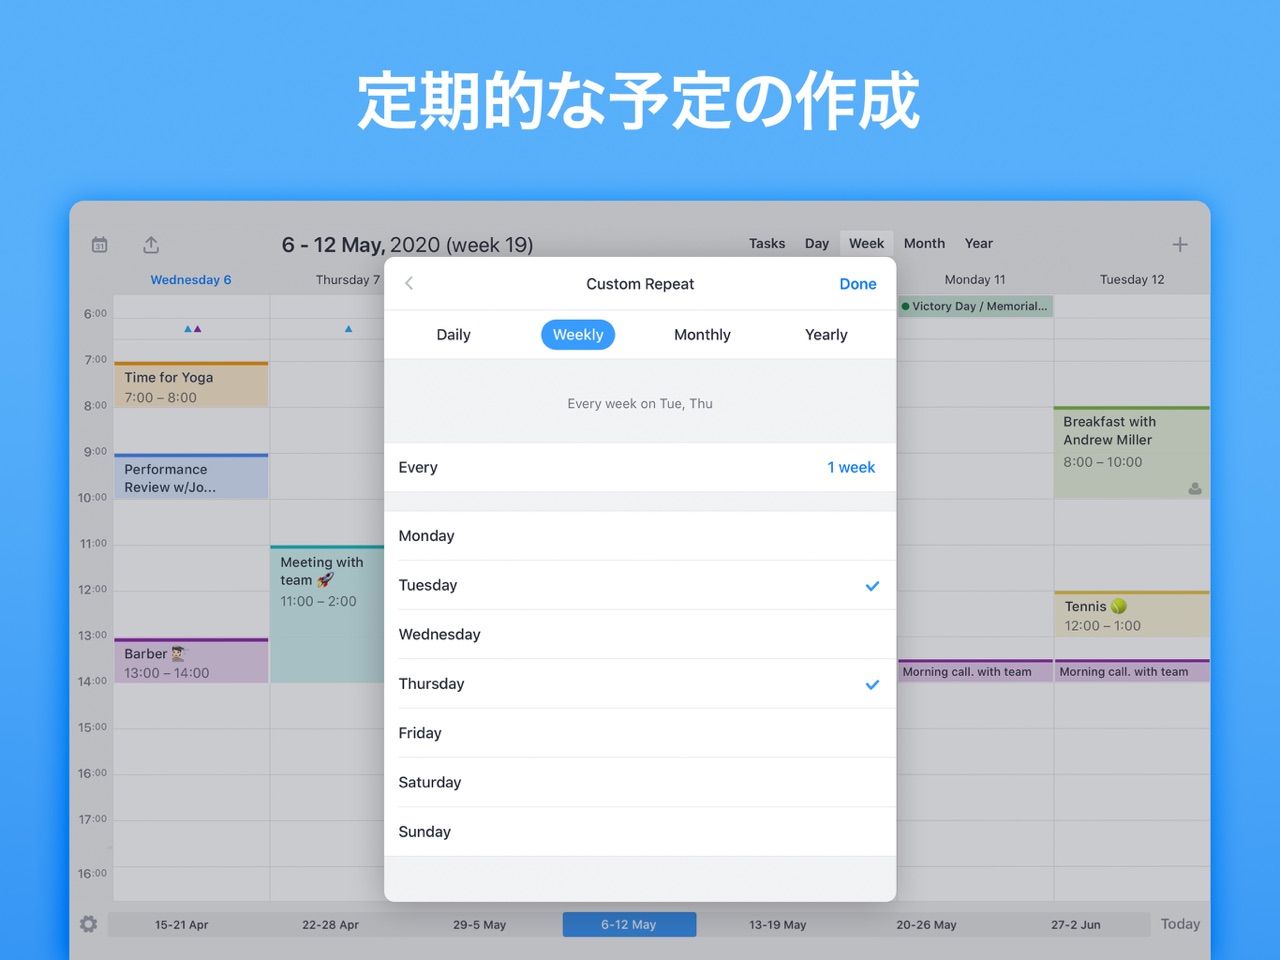Navigate to week 13-19 May
1280x960 pixels.
pos(777,925)
